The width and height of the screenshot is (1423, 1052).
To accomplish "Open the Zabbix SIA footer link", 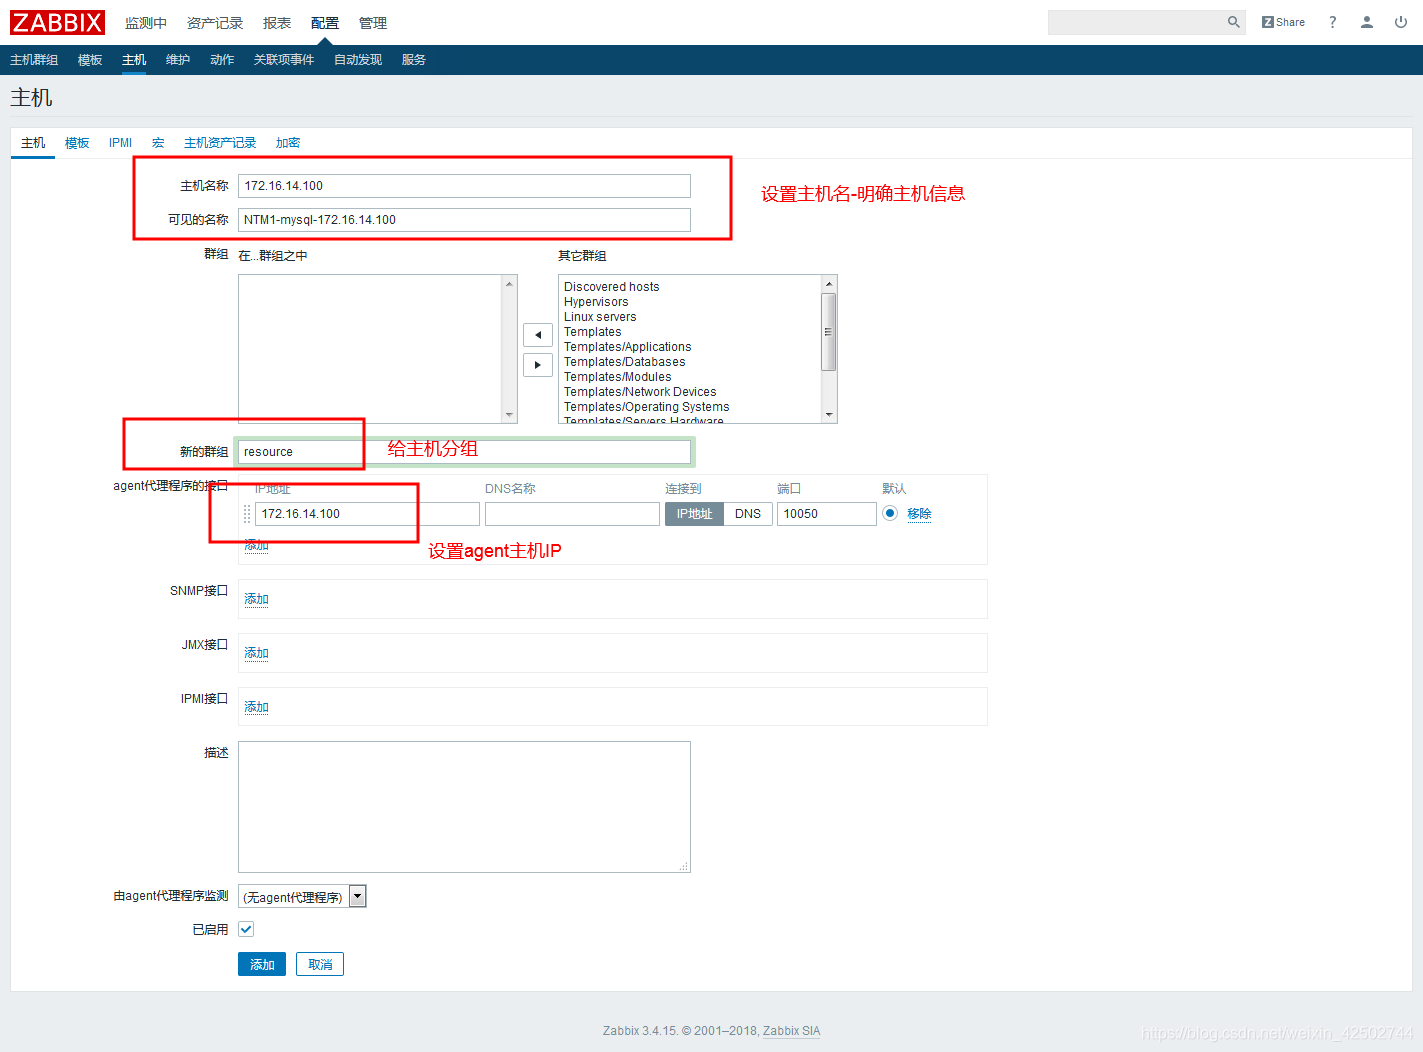I will (791, 1031).
